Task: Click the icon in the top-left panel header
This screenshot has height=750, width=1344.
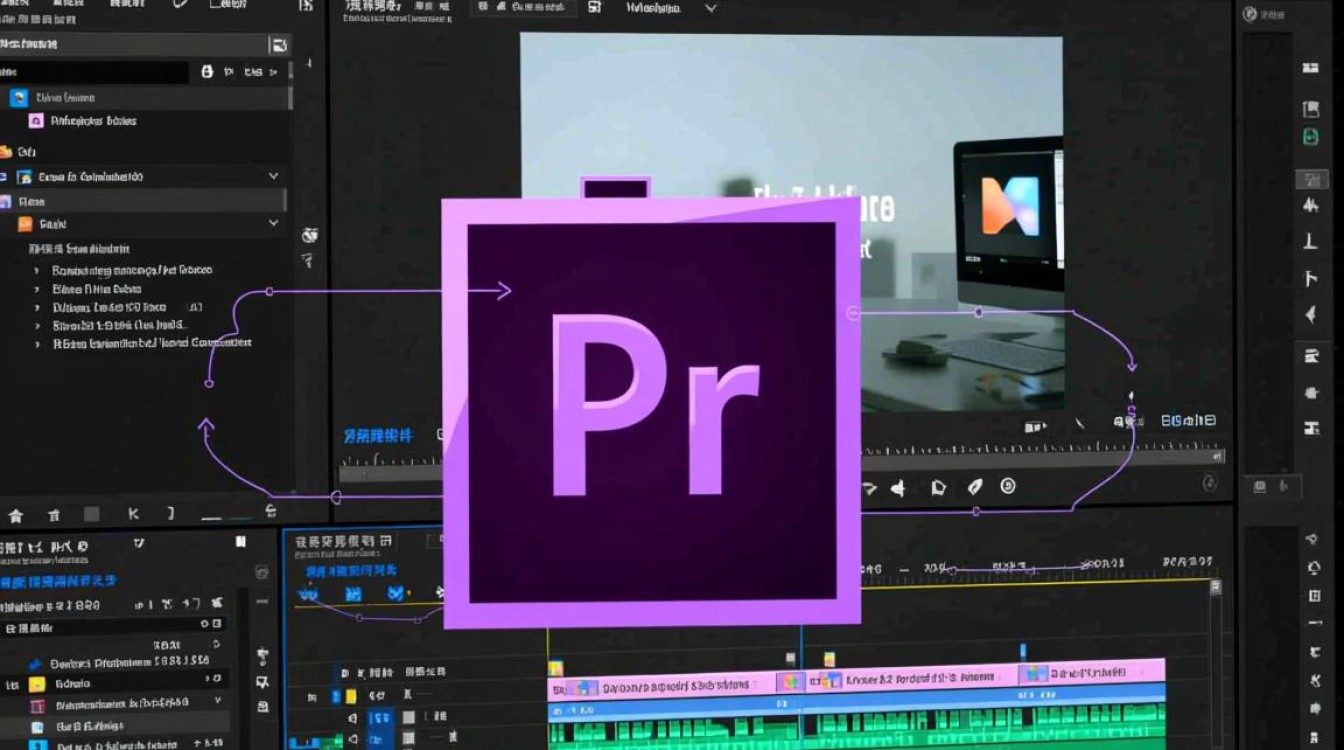Action: (x=278, y=44)
